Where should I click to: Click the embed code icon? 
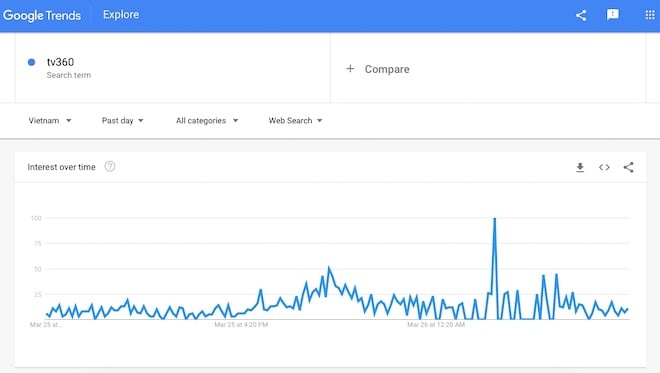coord(604,167)
